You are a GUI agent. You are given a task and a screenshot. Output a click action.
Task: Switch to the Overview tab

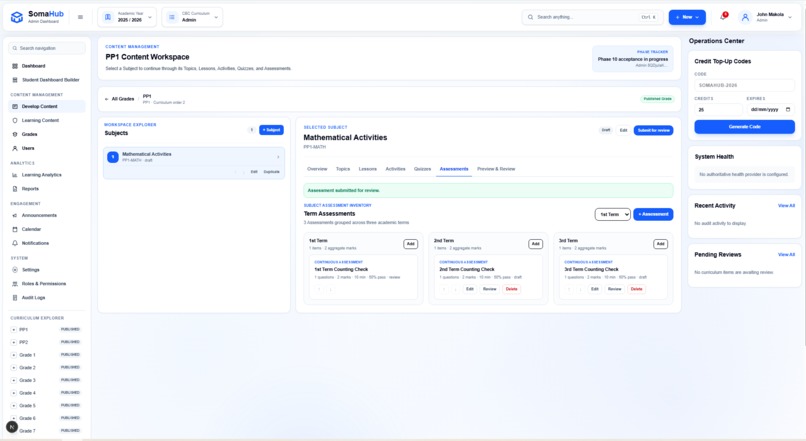pos(317,169)
